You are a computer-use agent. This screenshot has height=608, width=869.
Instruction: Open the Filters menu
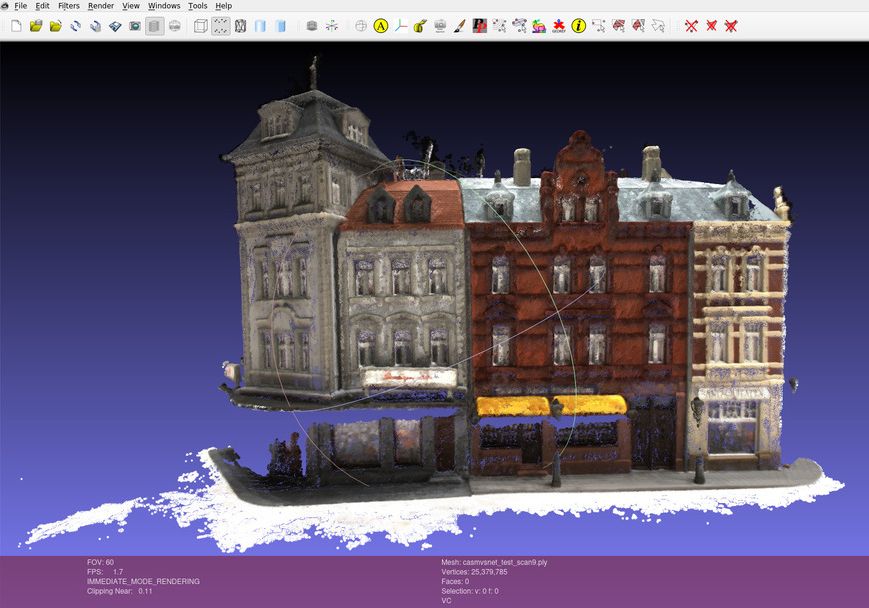(68, 6)
